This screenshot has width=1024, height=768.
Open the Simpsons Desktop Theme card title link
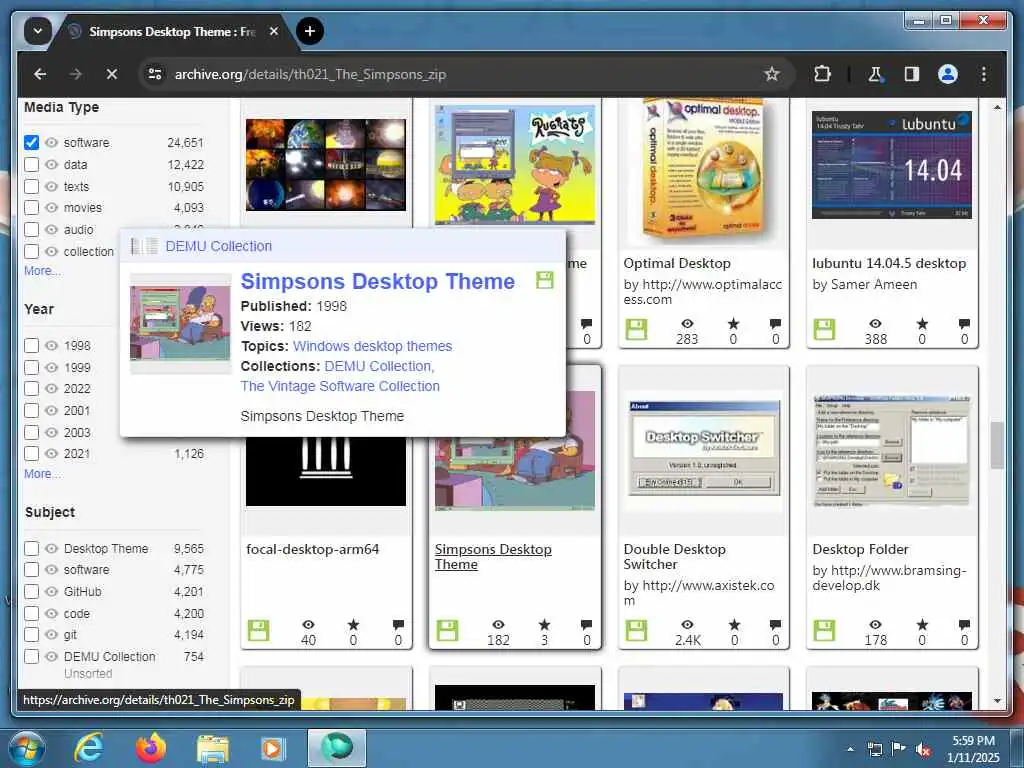[493, 556]
